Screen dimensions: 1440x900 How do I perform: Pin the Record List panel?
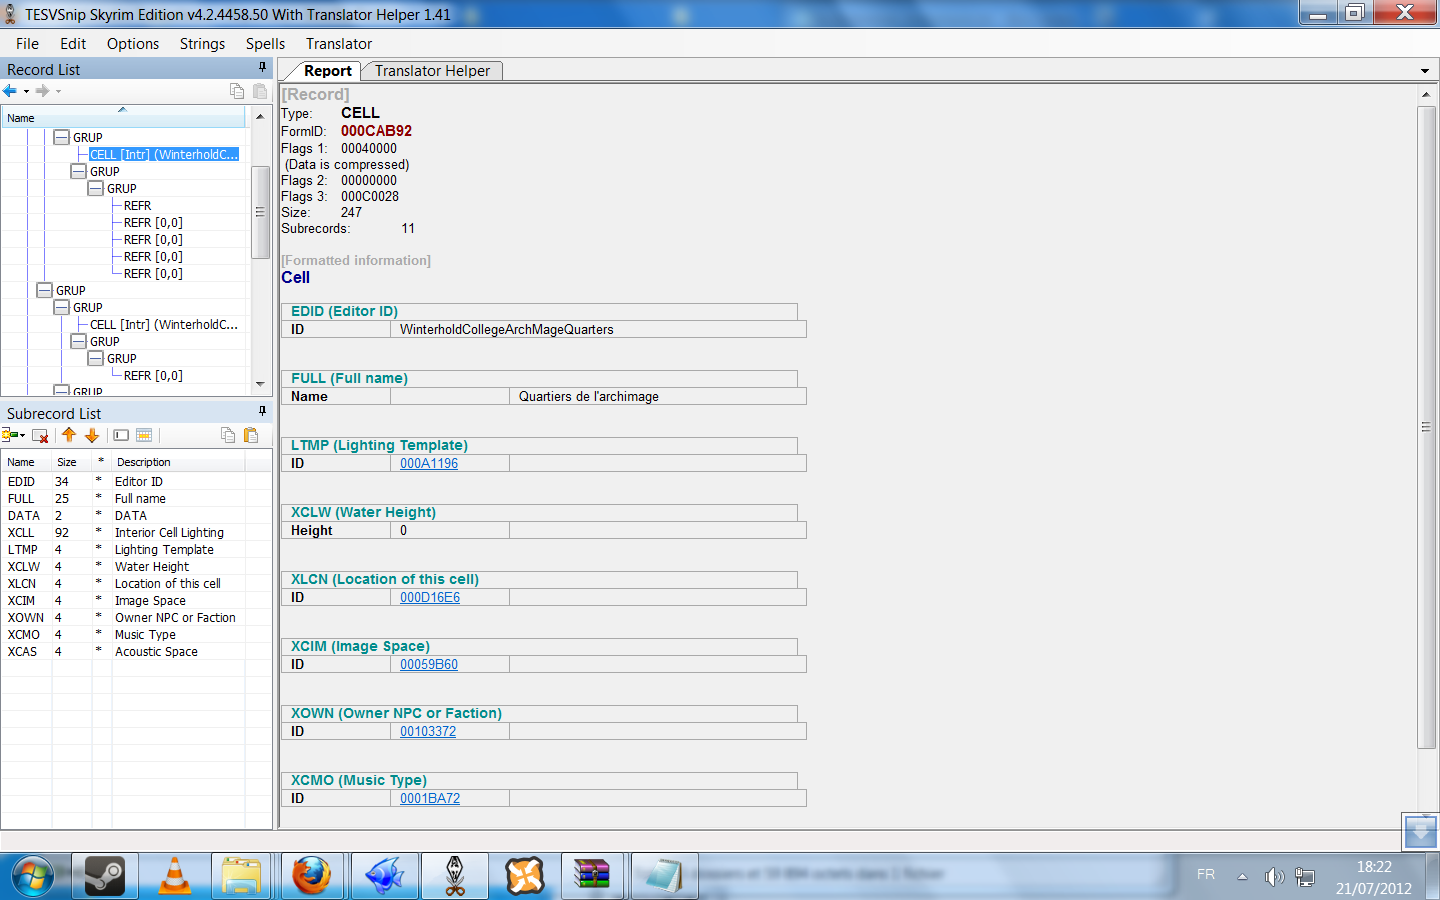click(x=263, y=68)
